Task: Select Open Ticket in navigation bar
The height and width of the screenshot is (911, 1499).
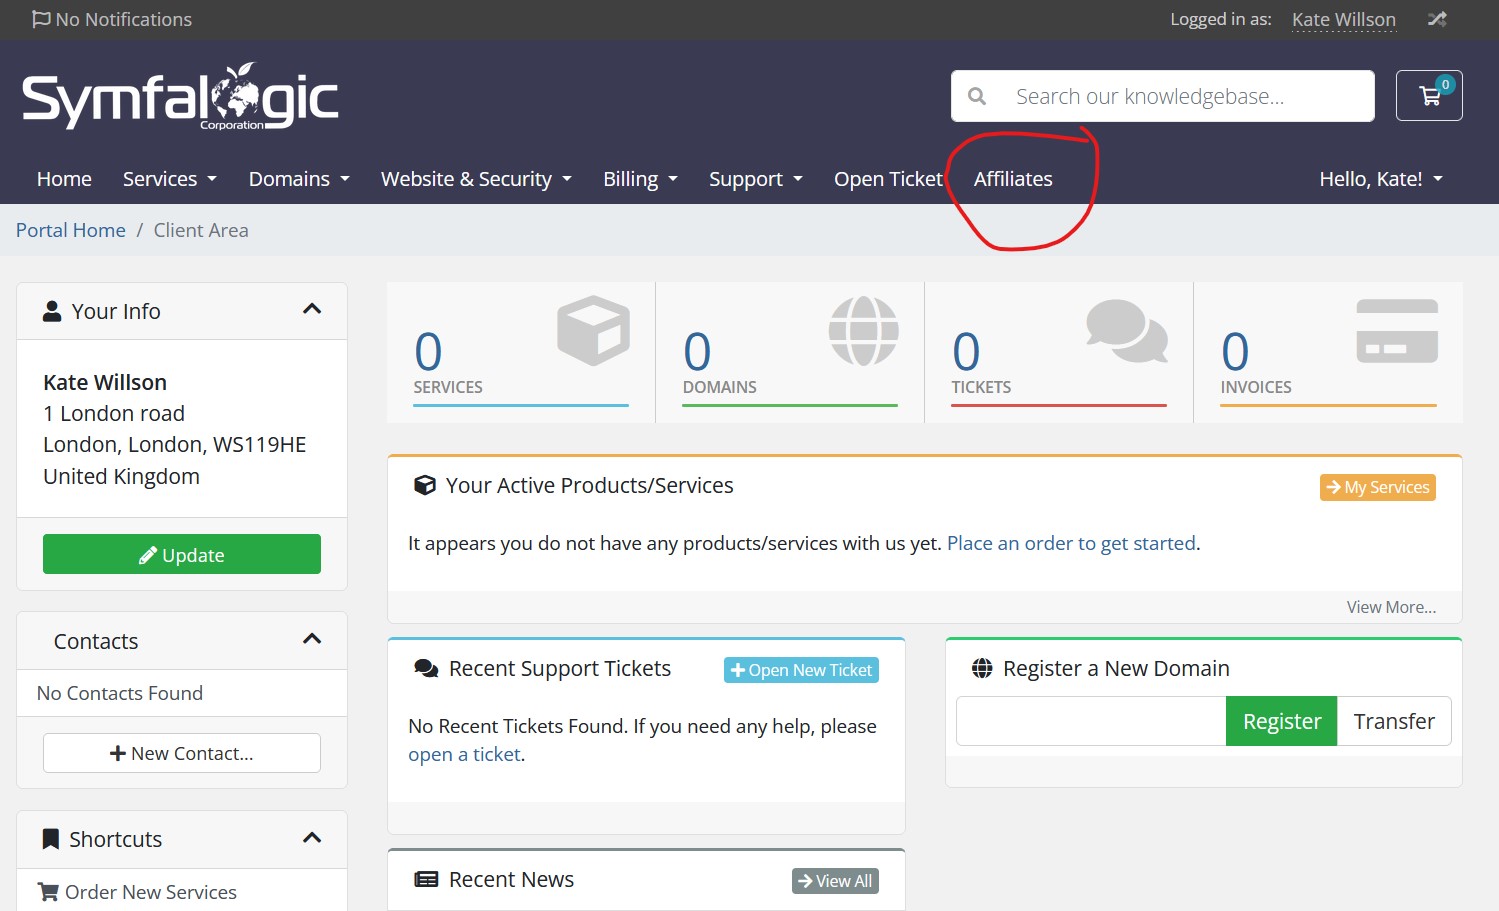Action: tap(888, 179)
